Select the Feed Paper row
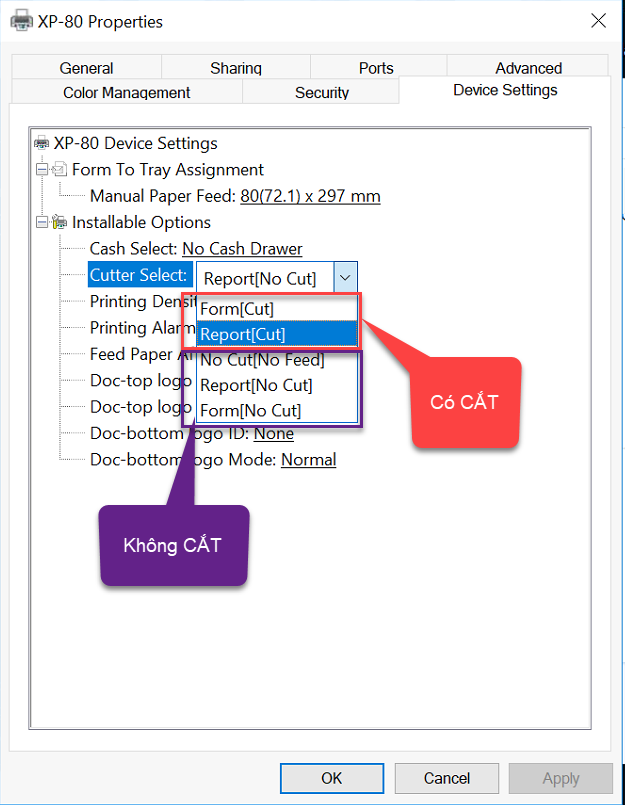This screenshot has height=805, width=625. pyautogui.click(x=142, y=354)
